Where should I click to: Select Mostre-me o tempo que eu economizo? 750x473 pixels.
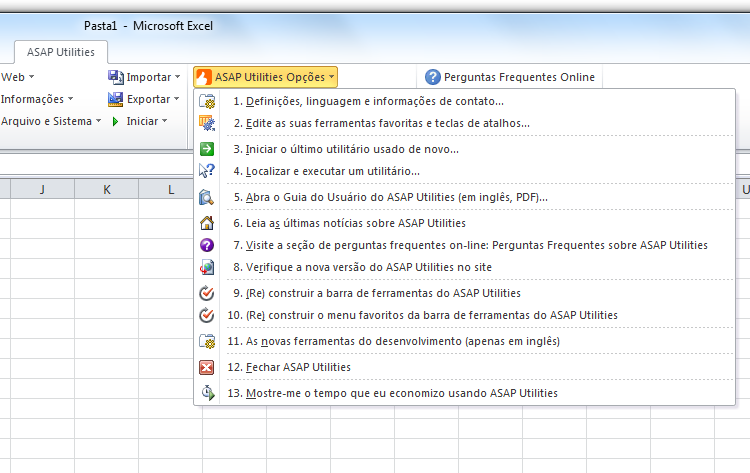(464, 393)
